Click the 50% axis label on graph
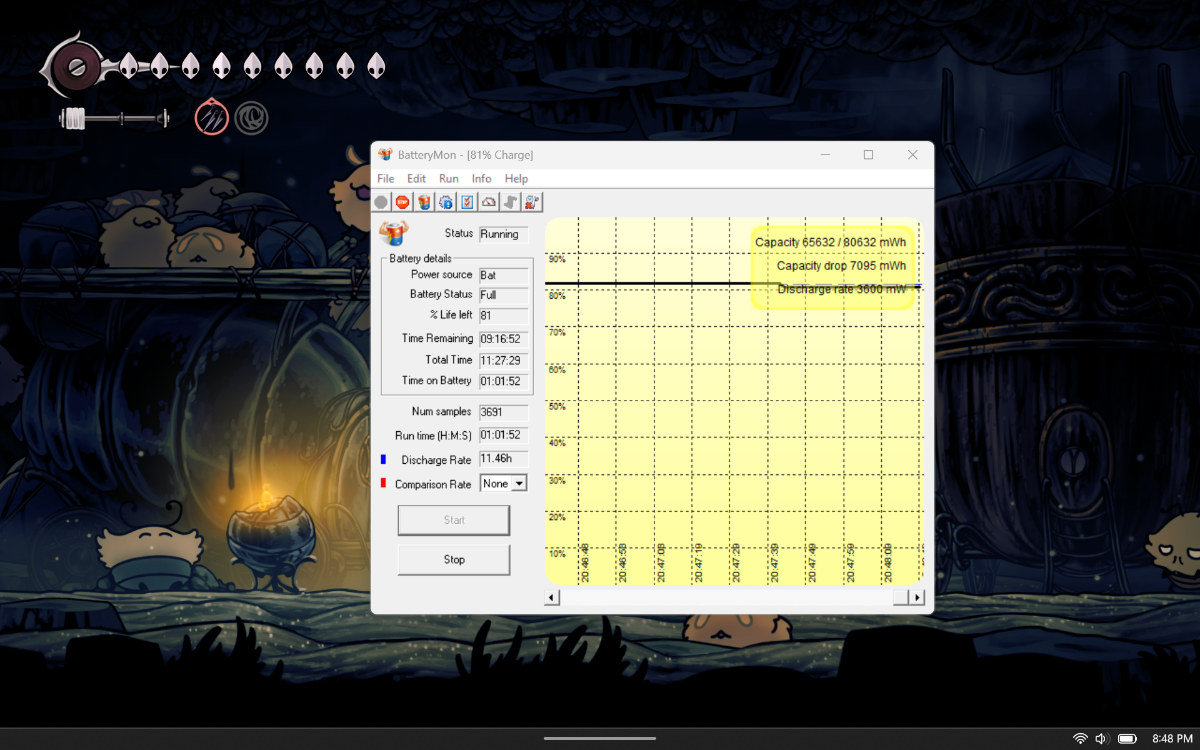 click(557, 406)
